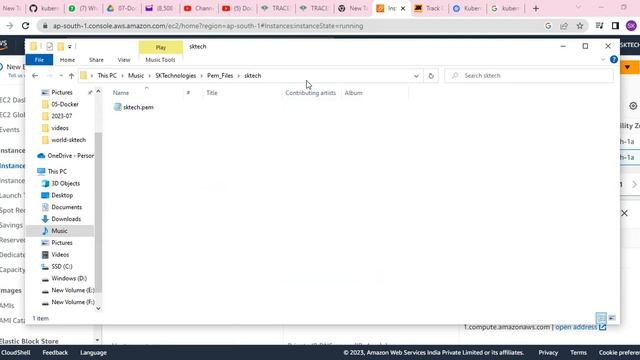Switch to the GitHub browser tab

44,9
